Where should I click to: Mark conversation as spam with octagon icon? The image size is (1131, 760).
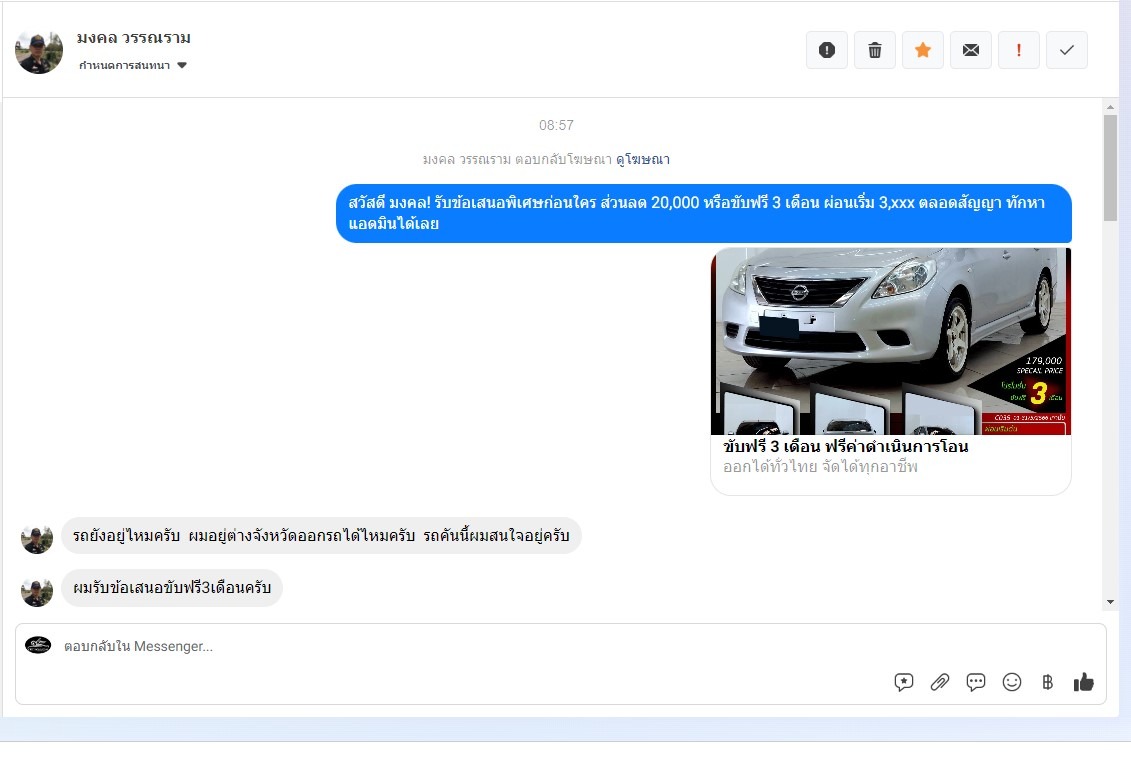[x=826, y=50]
